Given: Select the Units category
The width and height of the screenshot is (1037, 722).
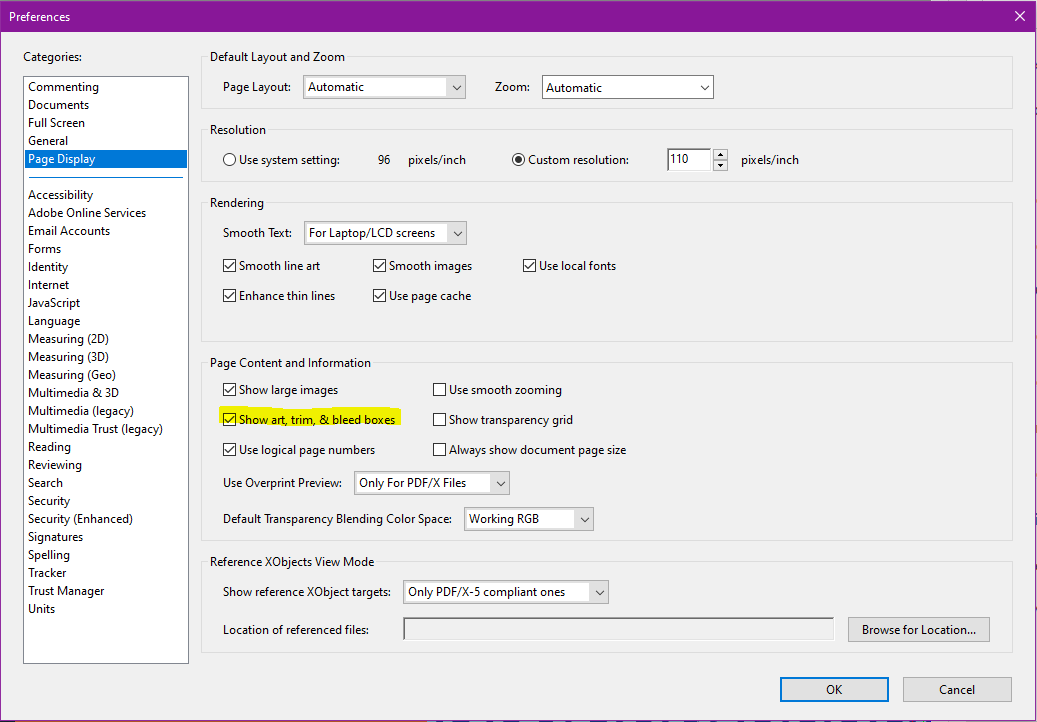Looking at the screenshot, I should tap(41, 608).
